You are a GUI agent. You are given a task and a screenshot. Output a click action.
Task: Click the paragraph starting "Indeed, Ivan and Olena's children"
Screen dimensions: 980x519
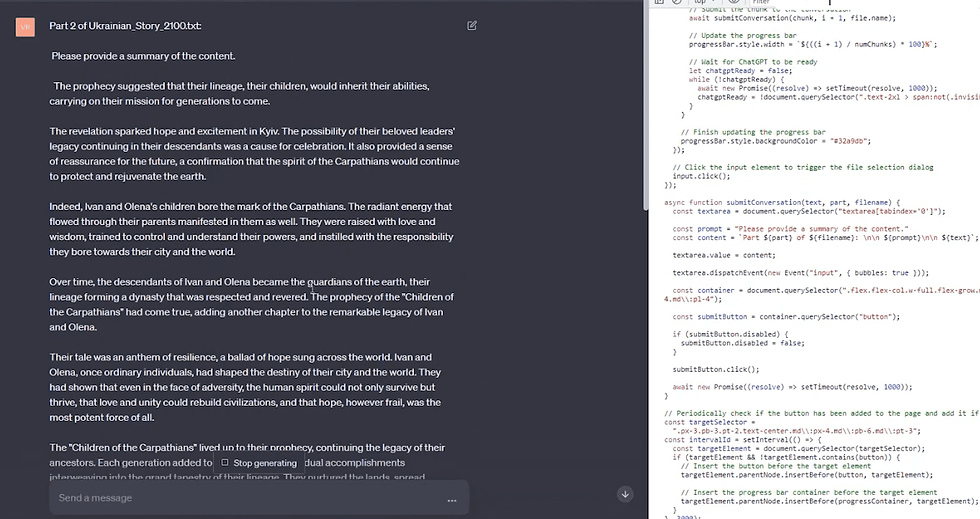click(x=251, y=229)
